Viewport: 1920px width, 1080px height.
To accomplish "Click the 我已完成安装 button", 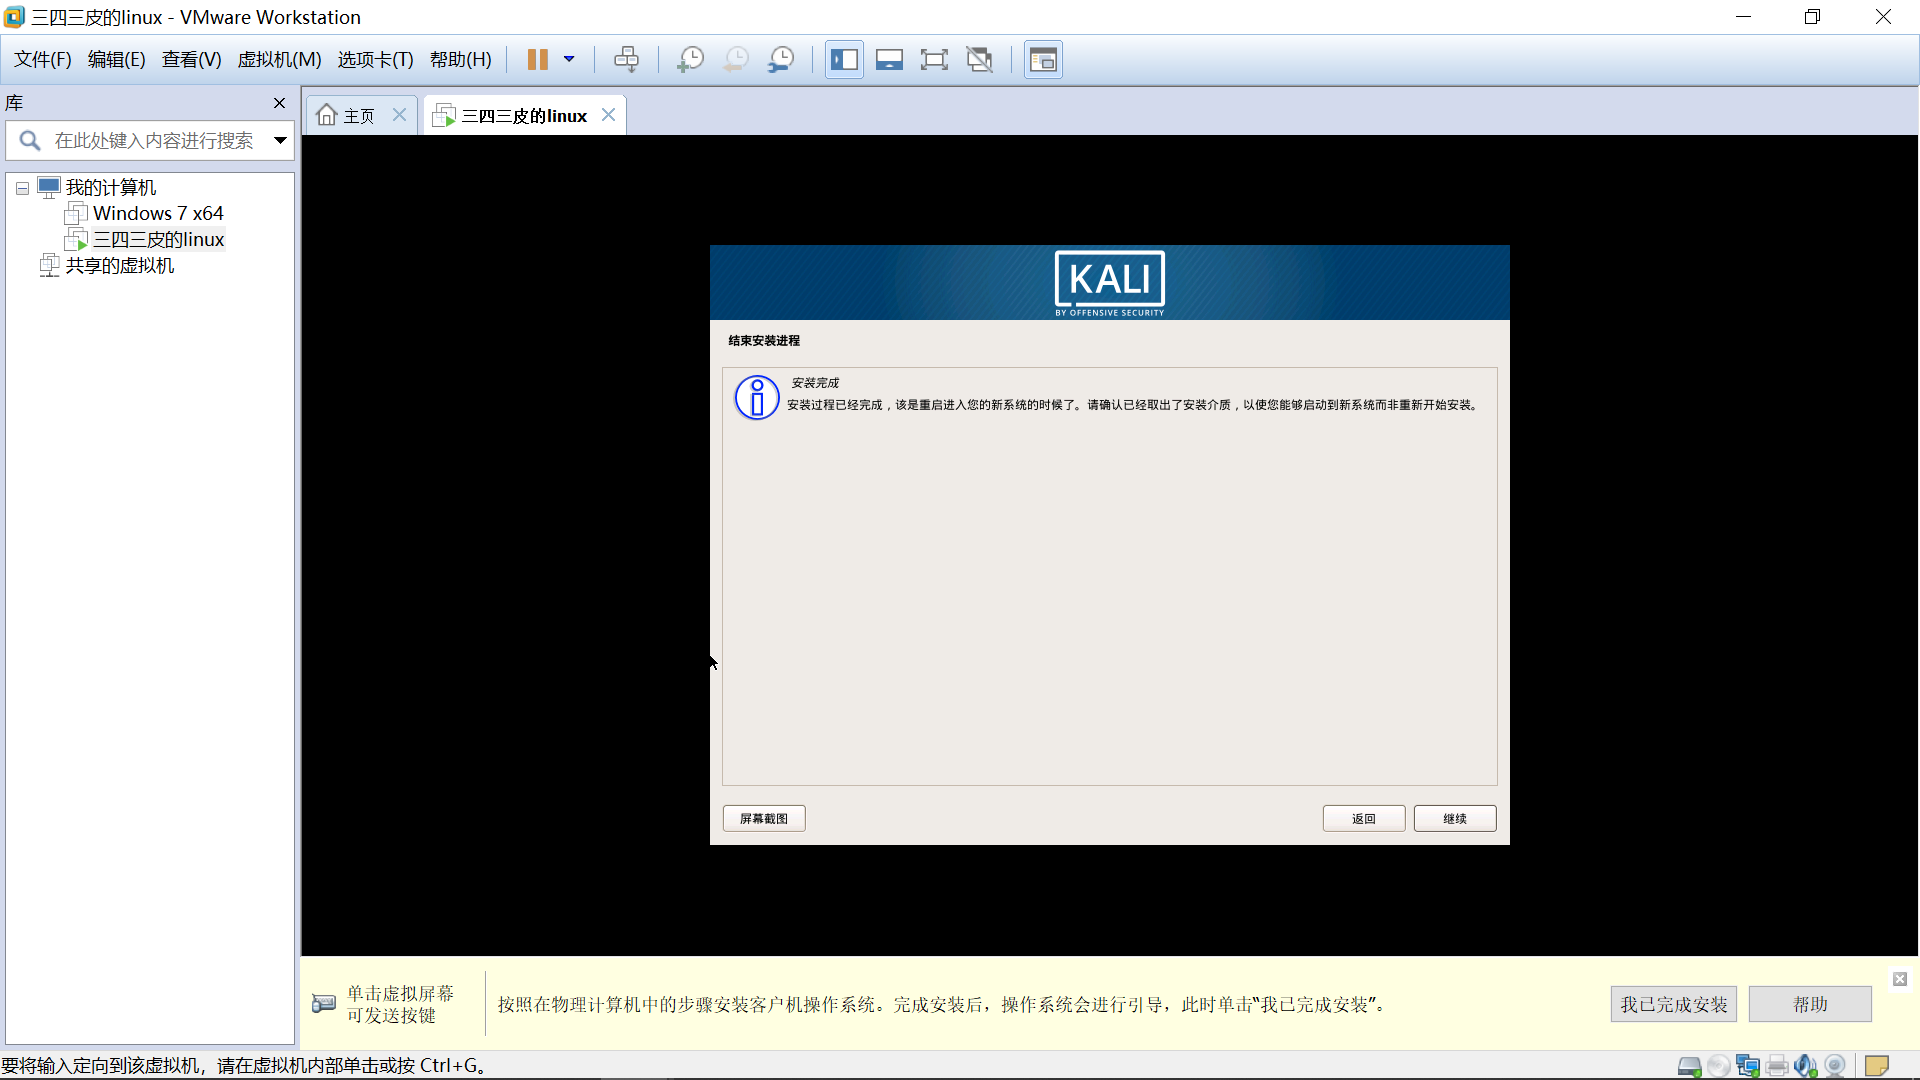I will click(1673, 1004).
